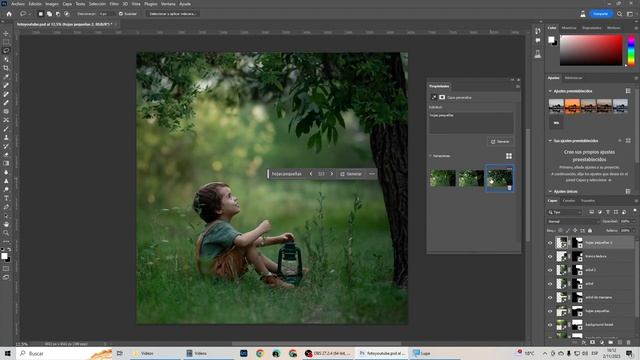
Task: Hide the 'arbol de manzana' layer
Action: click(x=550, y=298)
